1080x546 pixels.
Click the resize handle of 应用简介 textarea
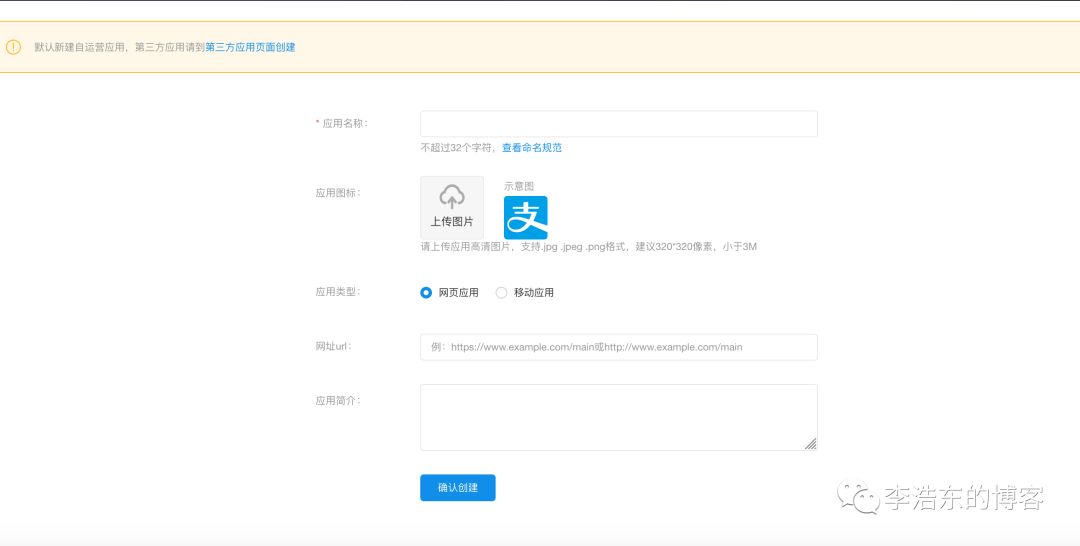811,444
